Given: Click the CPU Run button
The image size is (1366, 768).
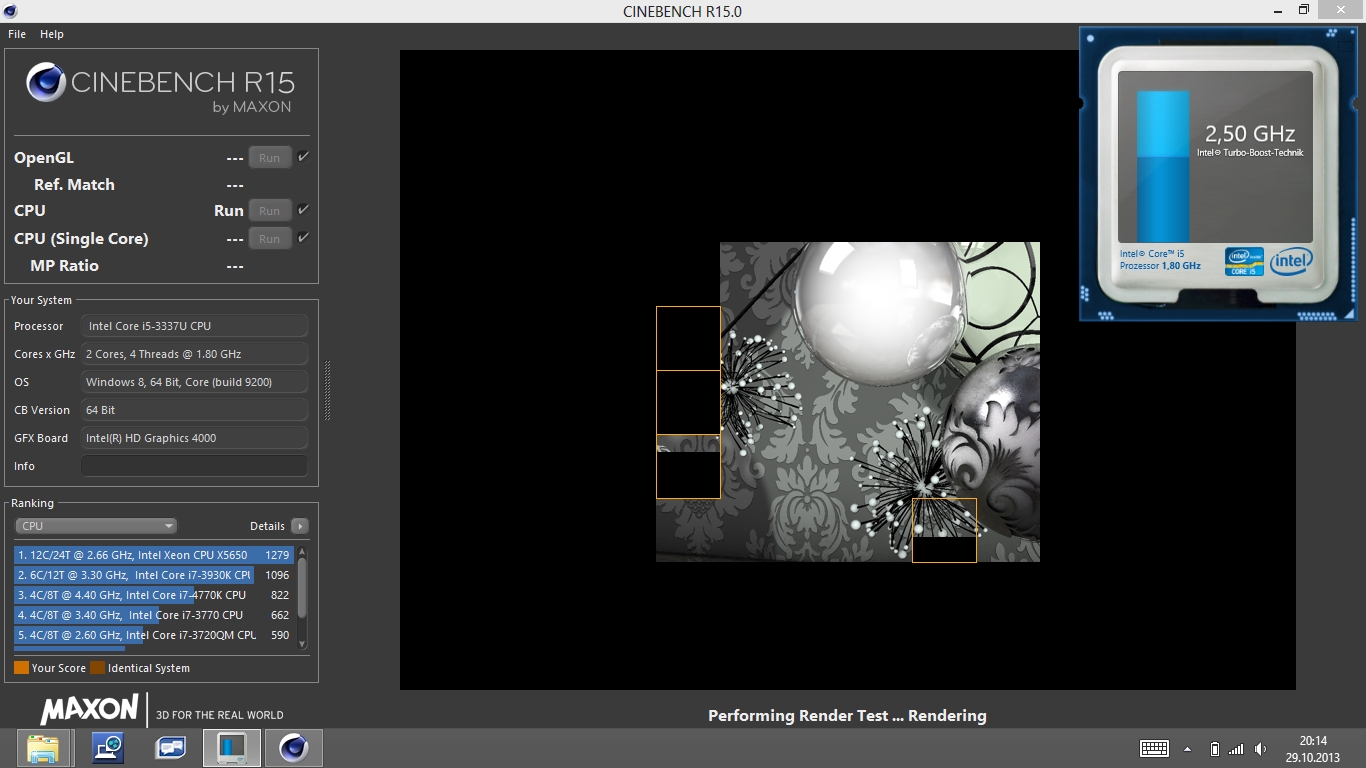Looking at the screenshot, I should pos(270,211).
